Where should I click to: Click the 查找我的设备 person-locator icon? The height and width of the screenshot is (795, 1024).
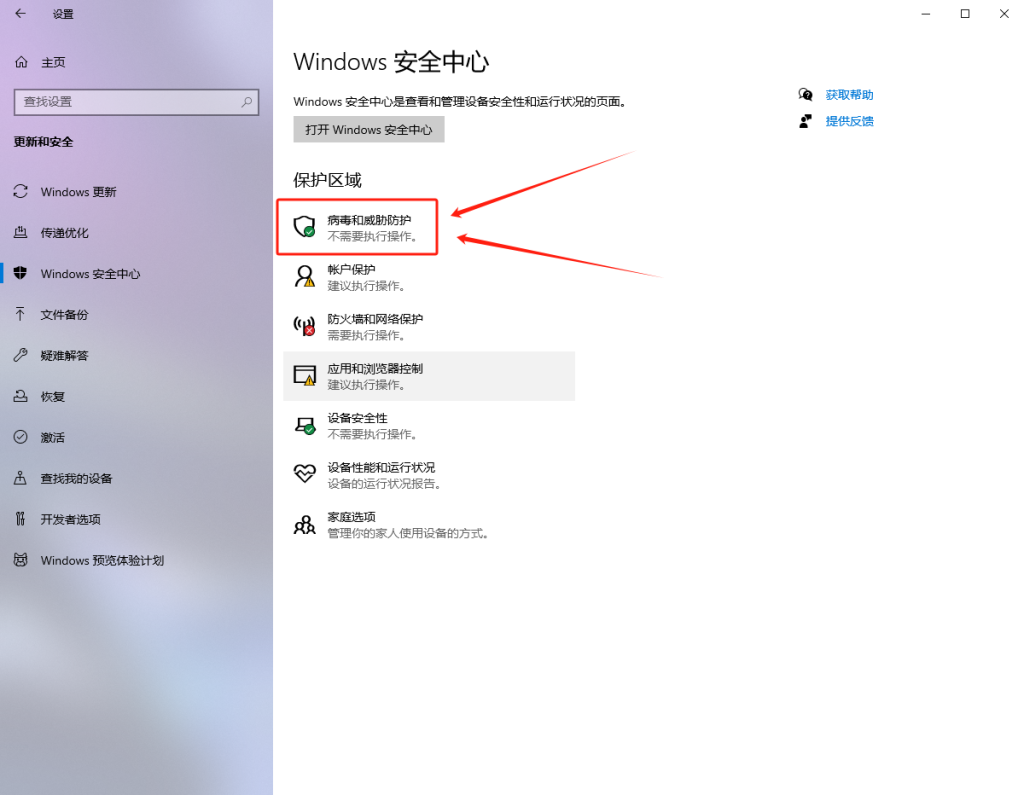pyautogui.click(x=21, y=478)
